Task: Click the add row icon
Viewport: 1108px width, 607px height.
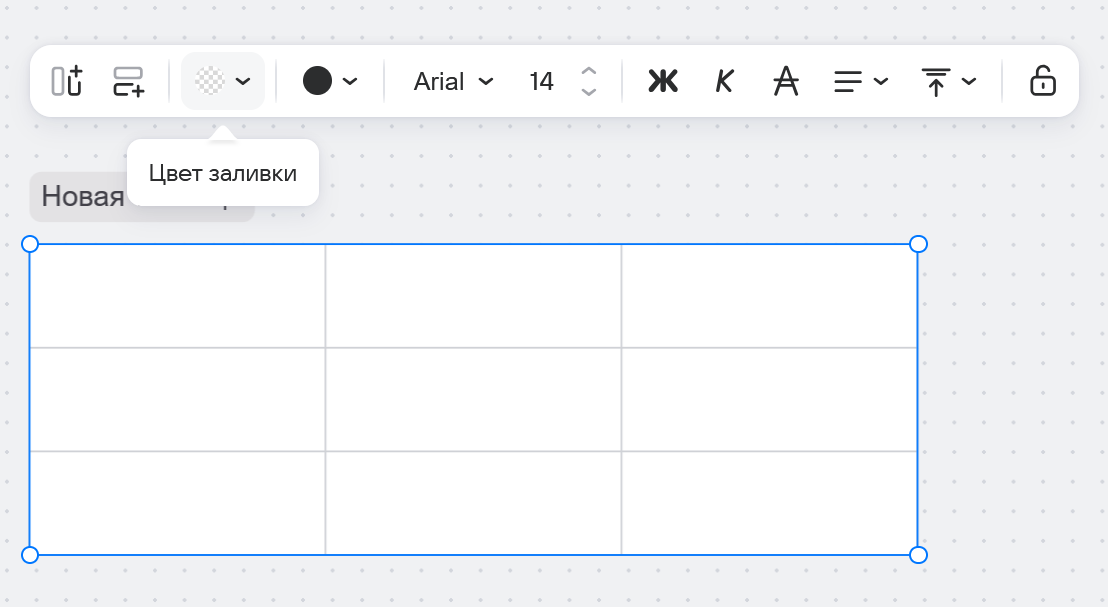Action: [128, 81]
